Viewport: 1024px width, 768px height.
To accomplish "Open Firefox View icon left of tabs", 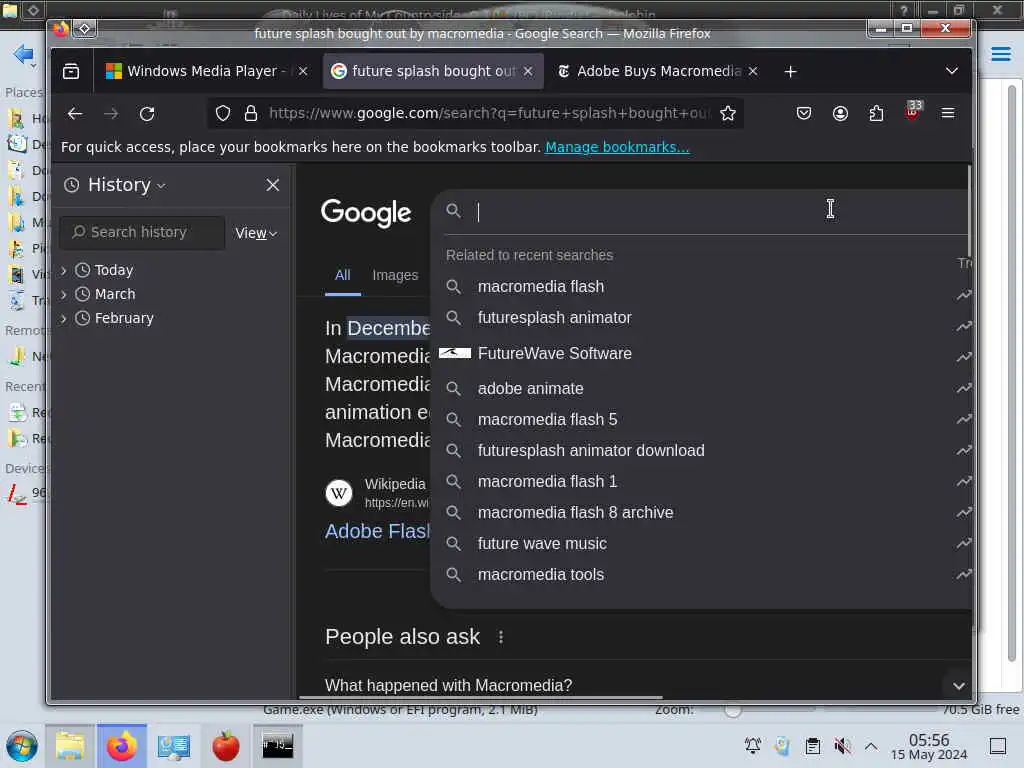I will (x=71, y=71).
